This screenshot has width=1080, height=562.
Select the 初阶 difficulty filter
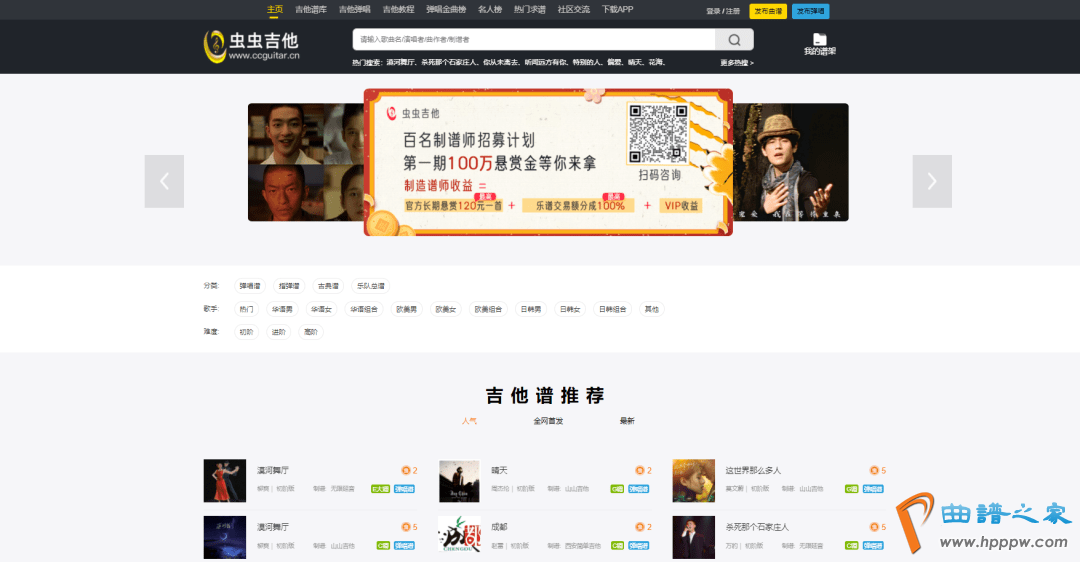click(246, 332)
